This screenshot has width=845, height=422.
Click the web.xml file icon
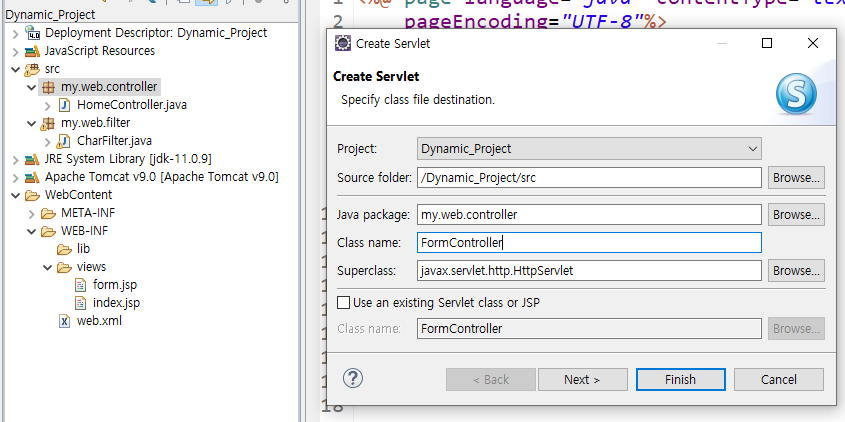click(65, 321)
